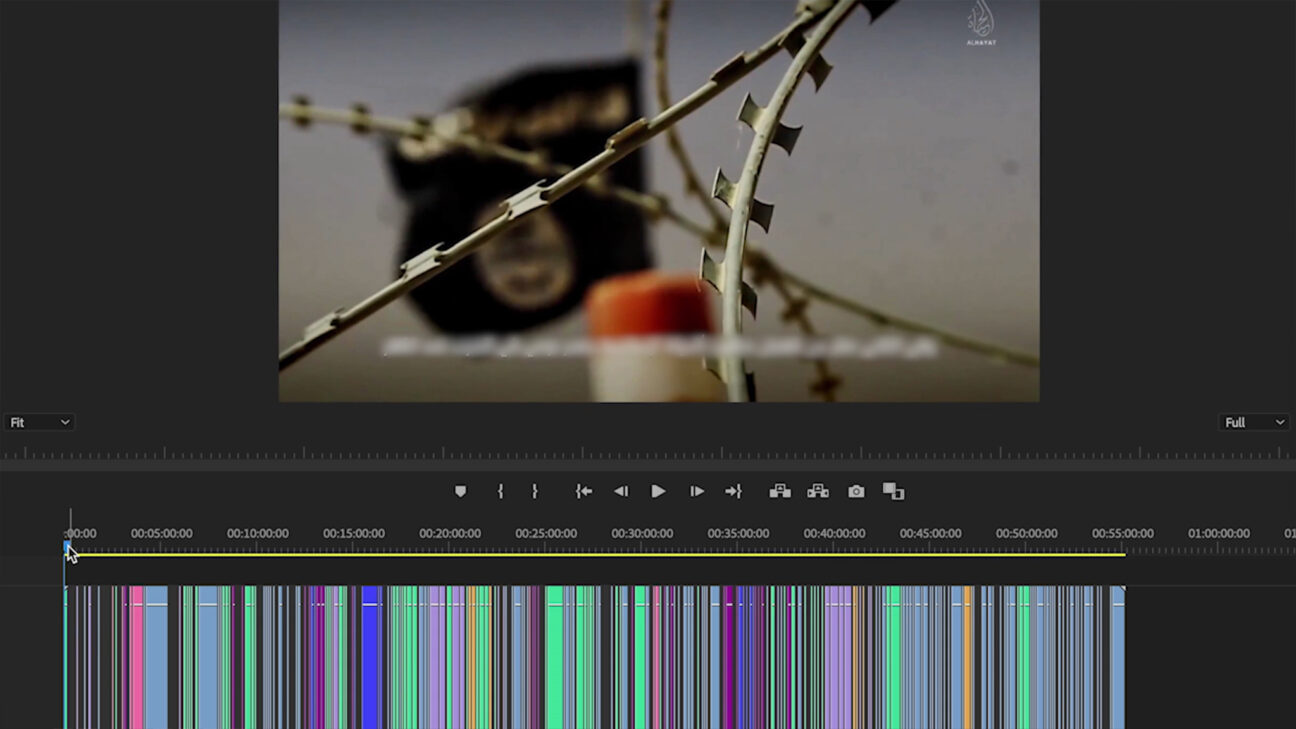Select the bright blue clip in the timeline
This screenshot has height=729, width=1296.
[x=371, y=660]
